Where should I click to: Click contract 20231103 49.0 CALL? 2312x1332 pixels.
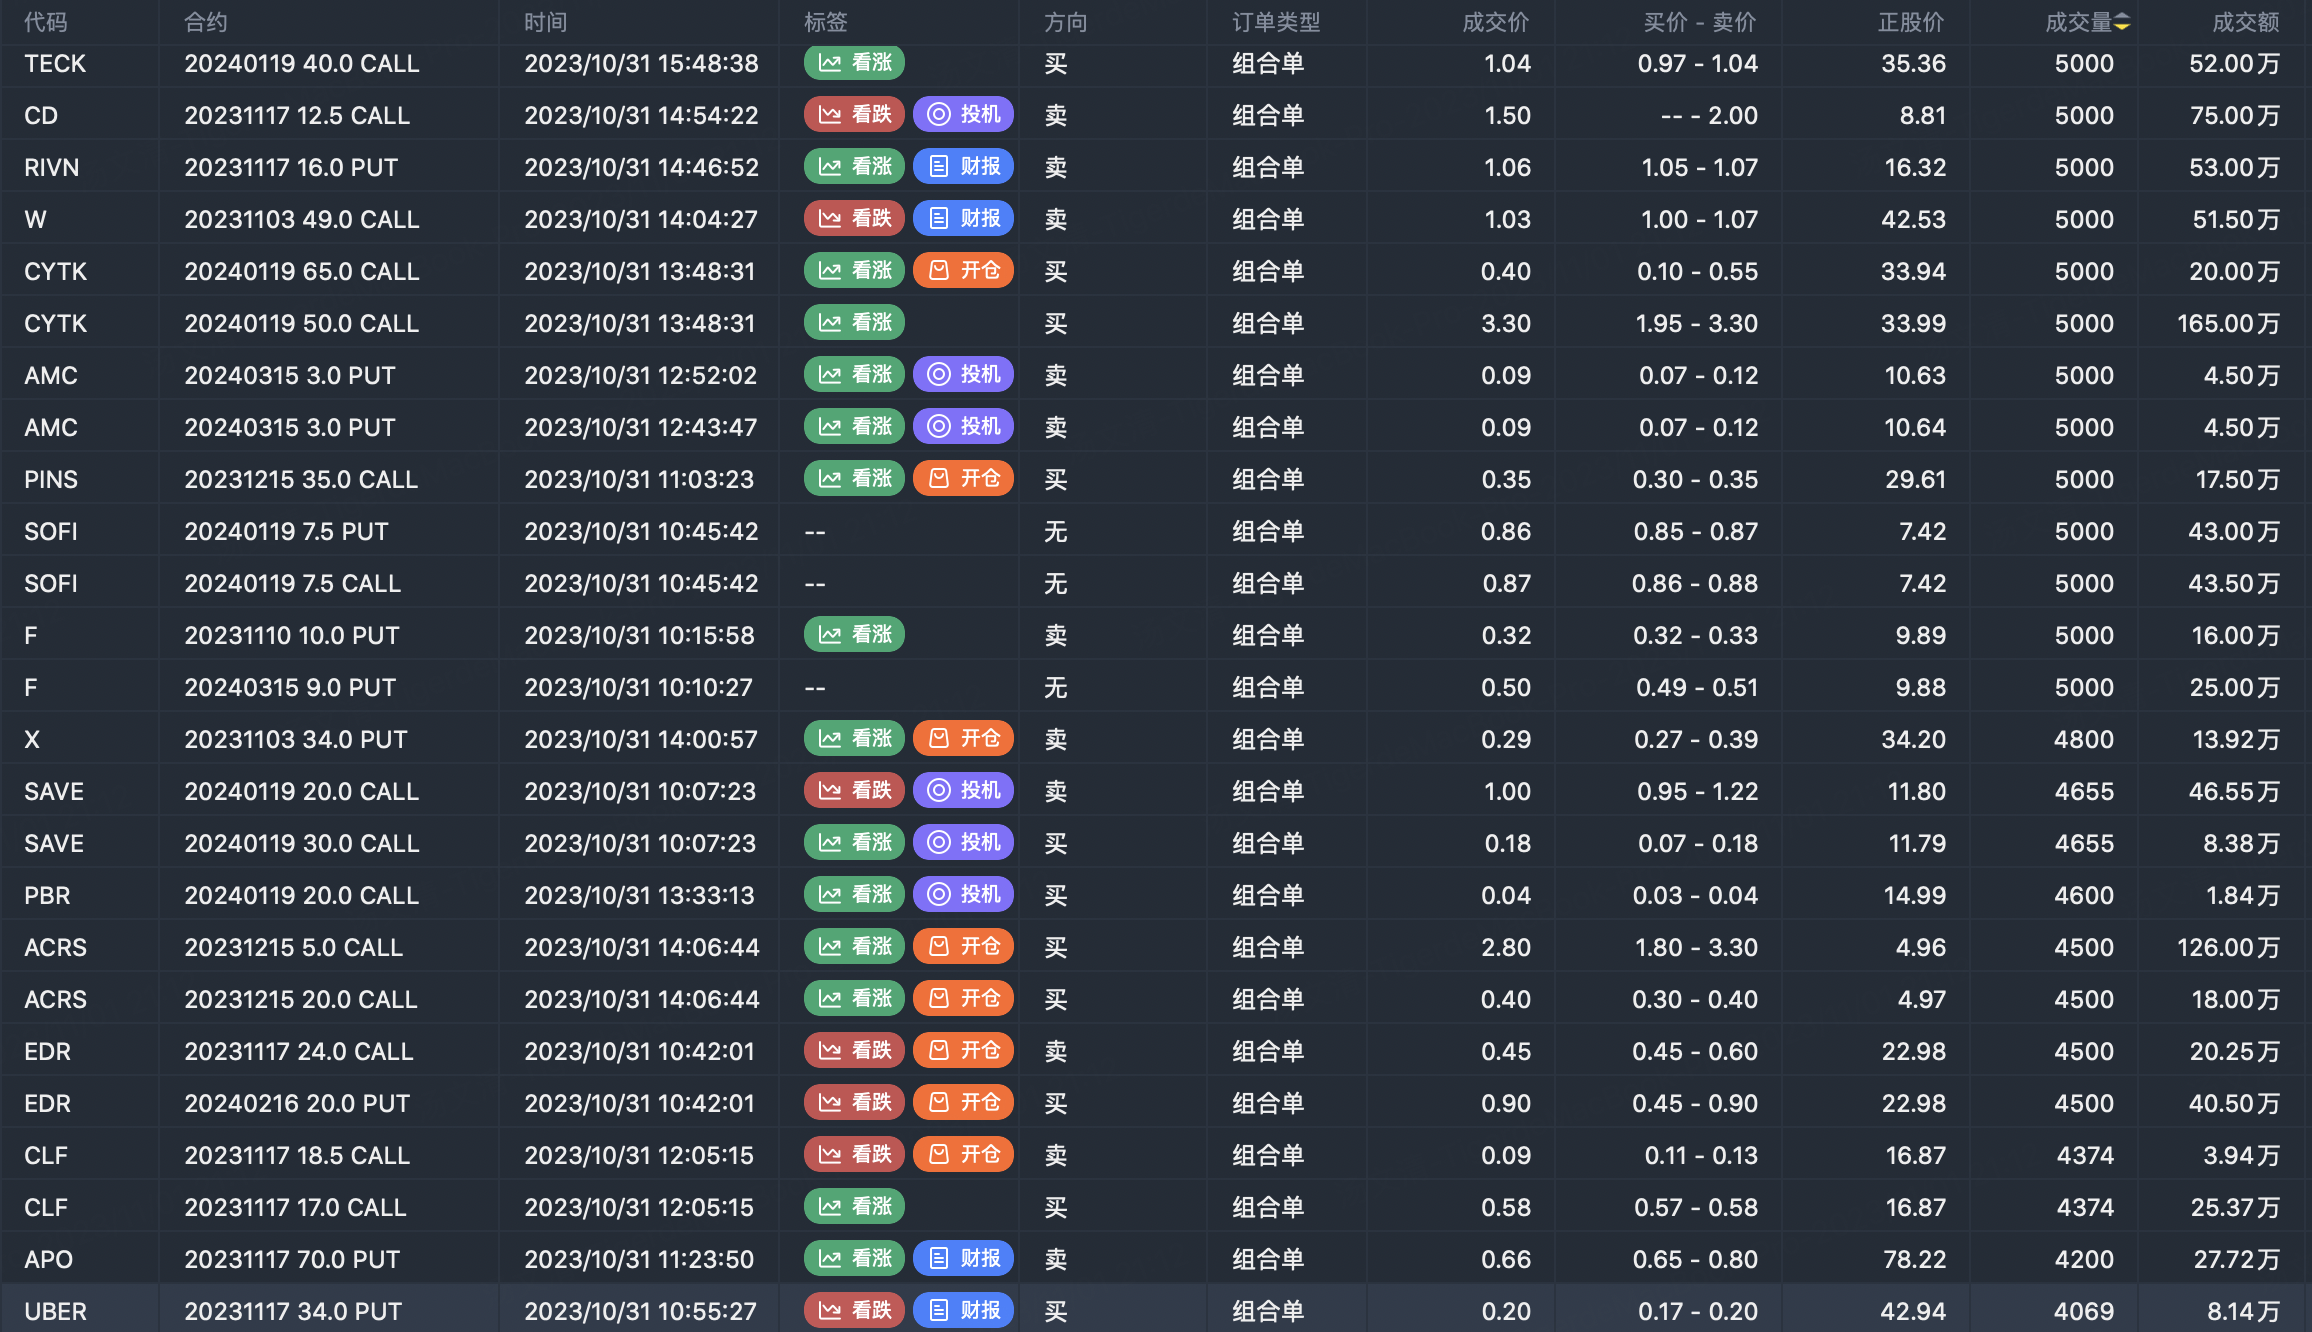tap(302, 219)
